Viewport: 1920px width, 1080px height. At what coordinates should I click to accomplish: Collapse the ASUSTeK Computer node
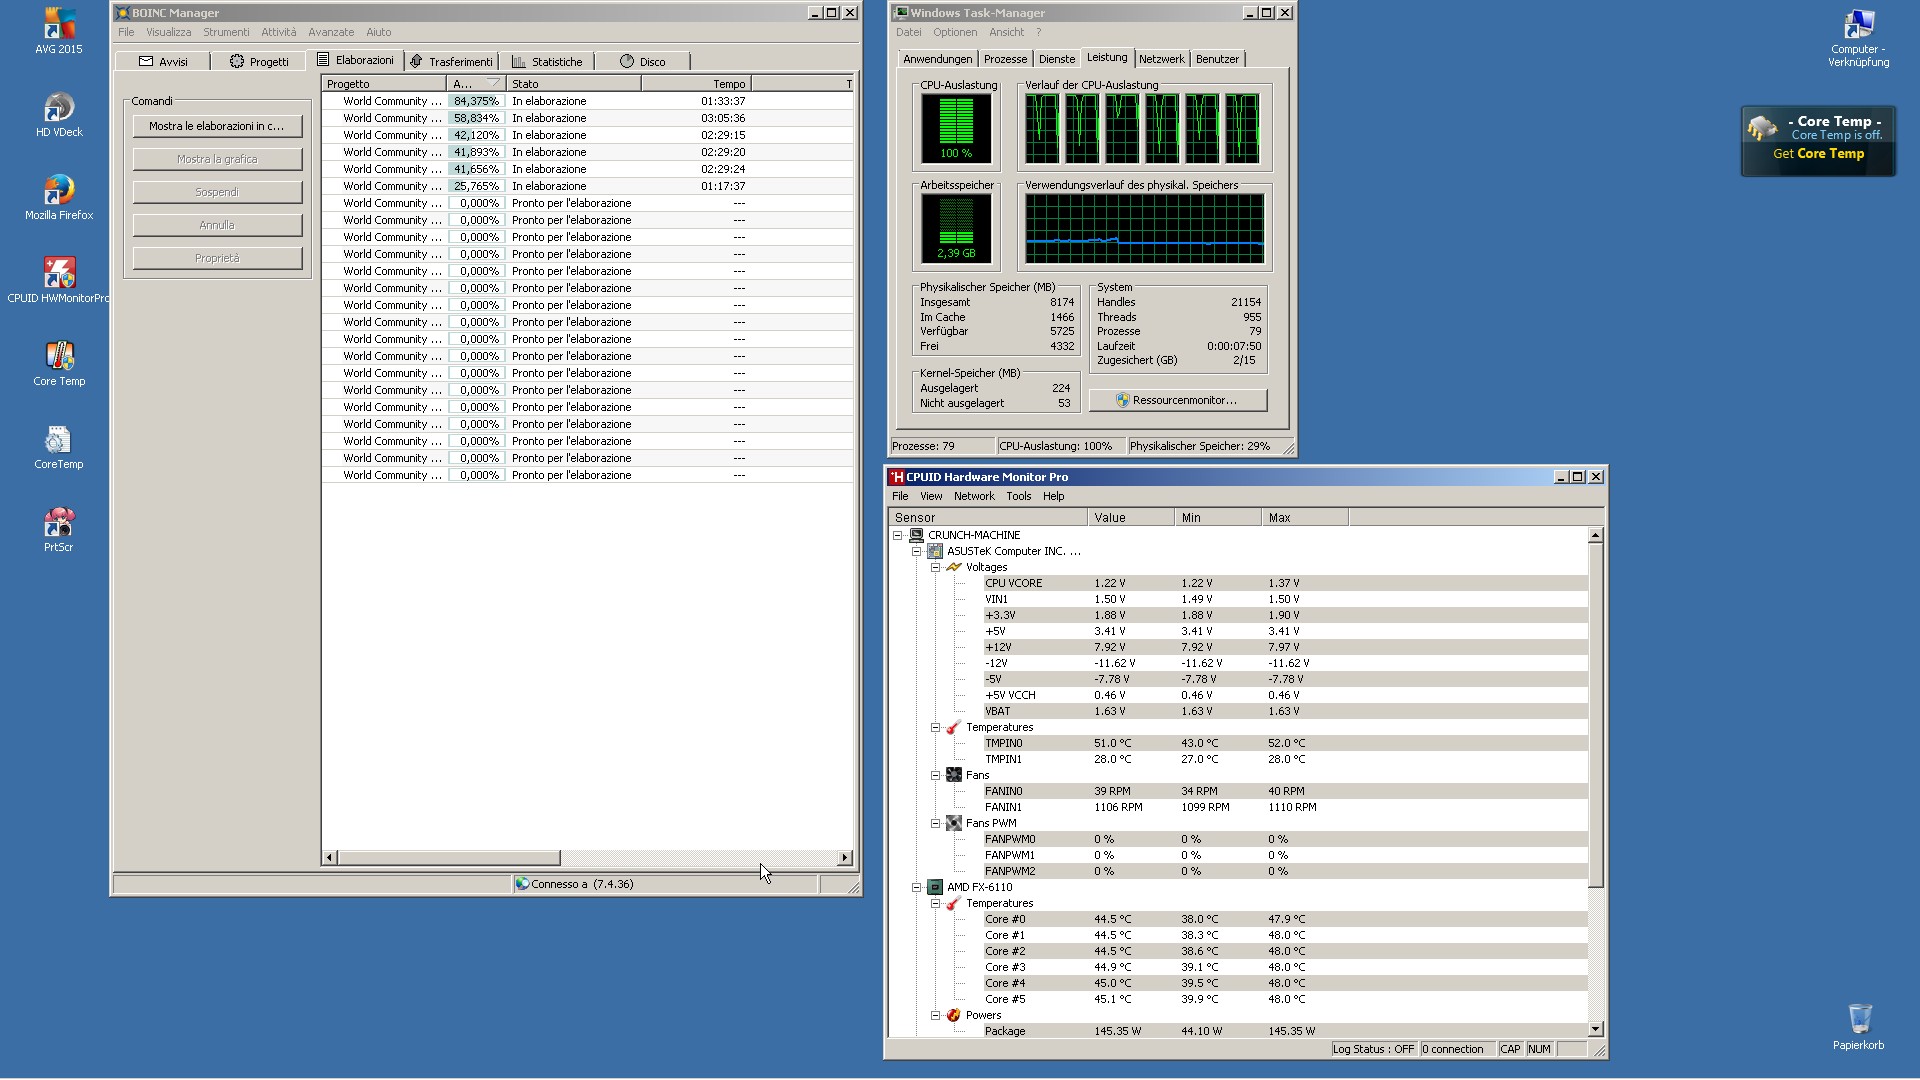916,551
